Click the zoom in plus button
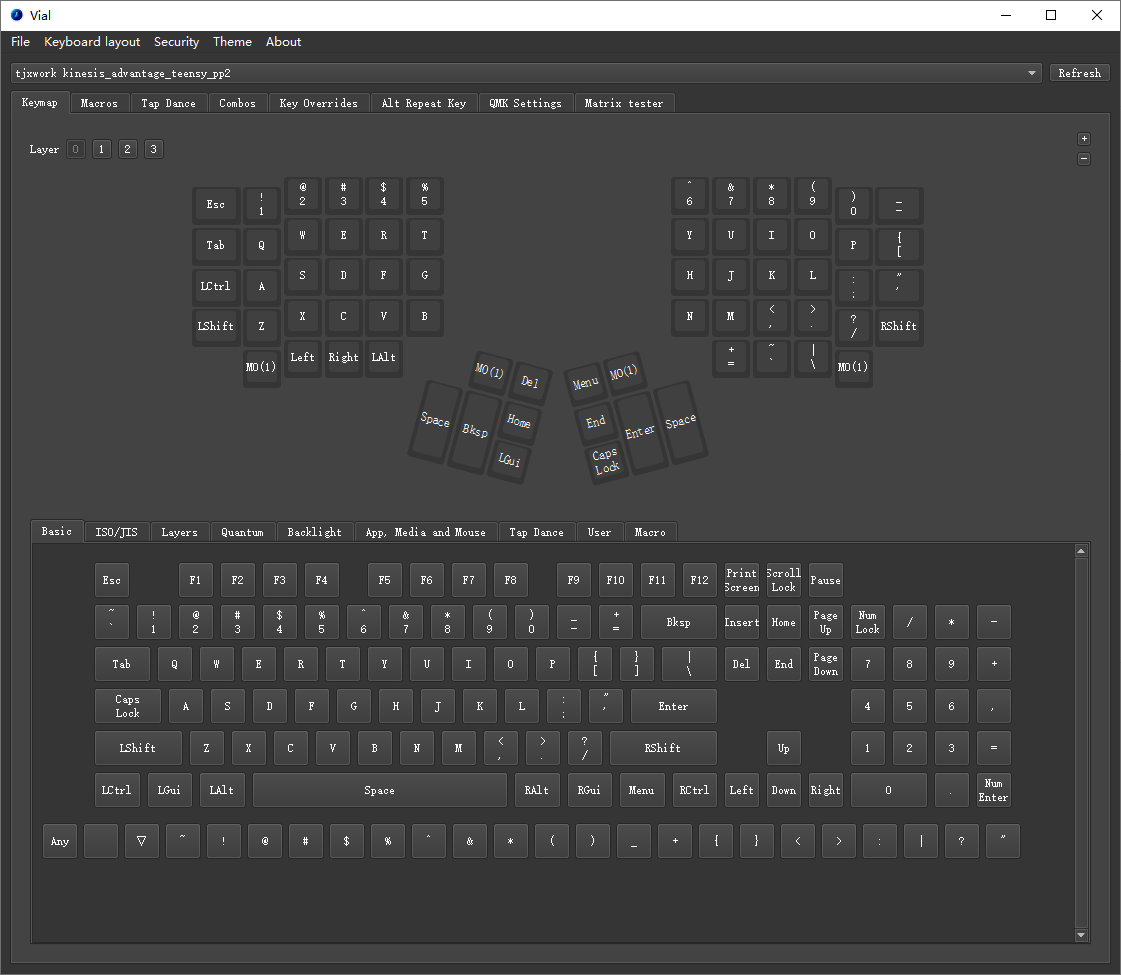1121x975 pixels. click(x=1084, y=139)
